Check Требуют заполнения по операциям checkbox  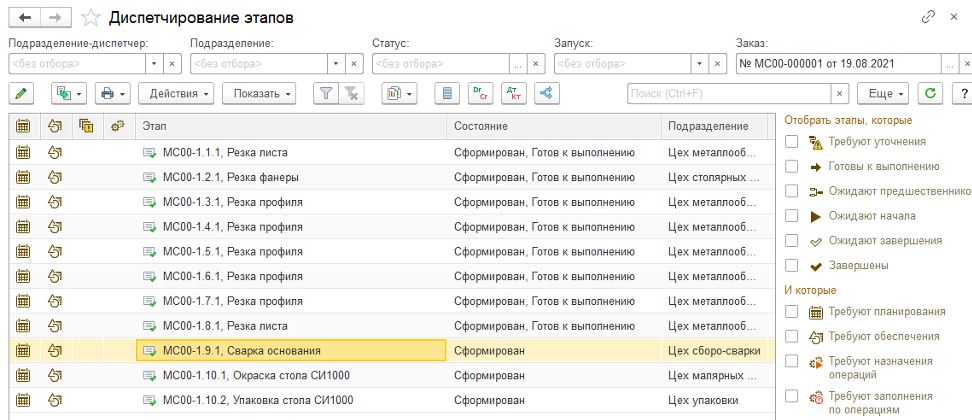pos(791,395)
